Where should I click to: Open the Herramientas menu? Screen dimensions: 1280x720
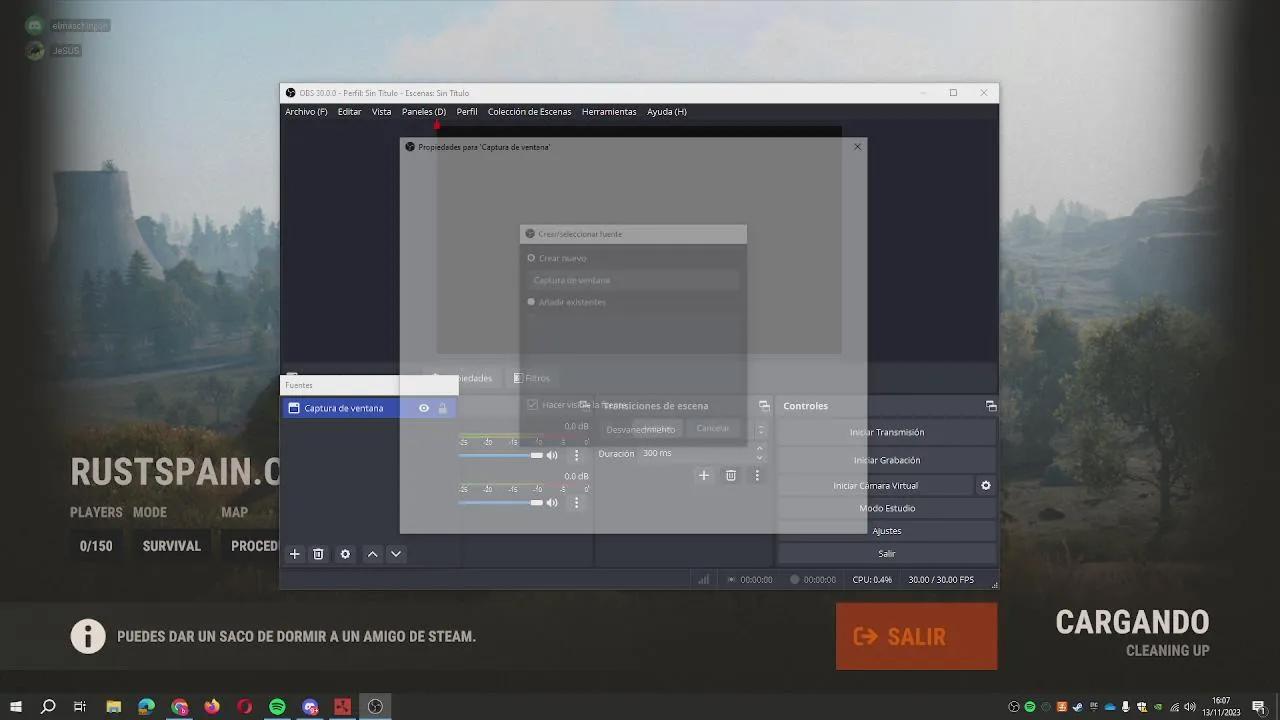pyautogui.click(x=609, y=112)
